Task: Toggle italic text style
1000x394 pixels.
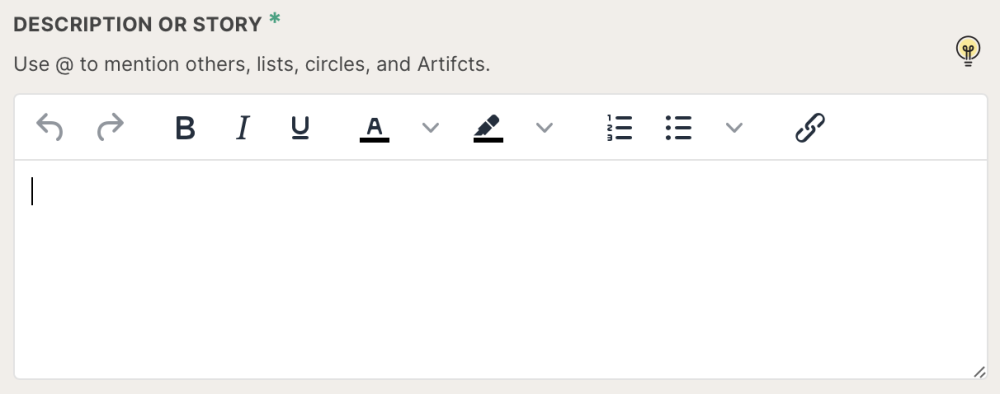Action: tap(242, 128)
